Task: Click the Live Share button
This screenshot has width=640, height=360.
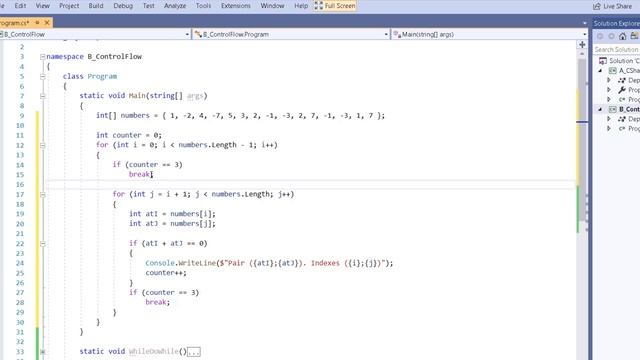Action: pyautogui.click(x=613, y=6)
